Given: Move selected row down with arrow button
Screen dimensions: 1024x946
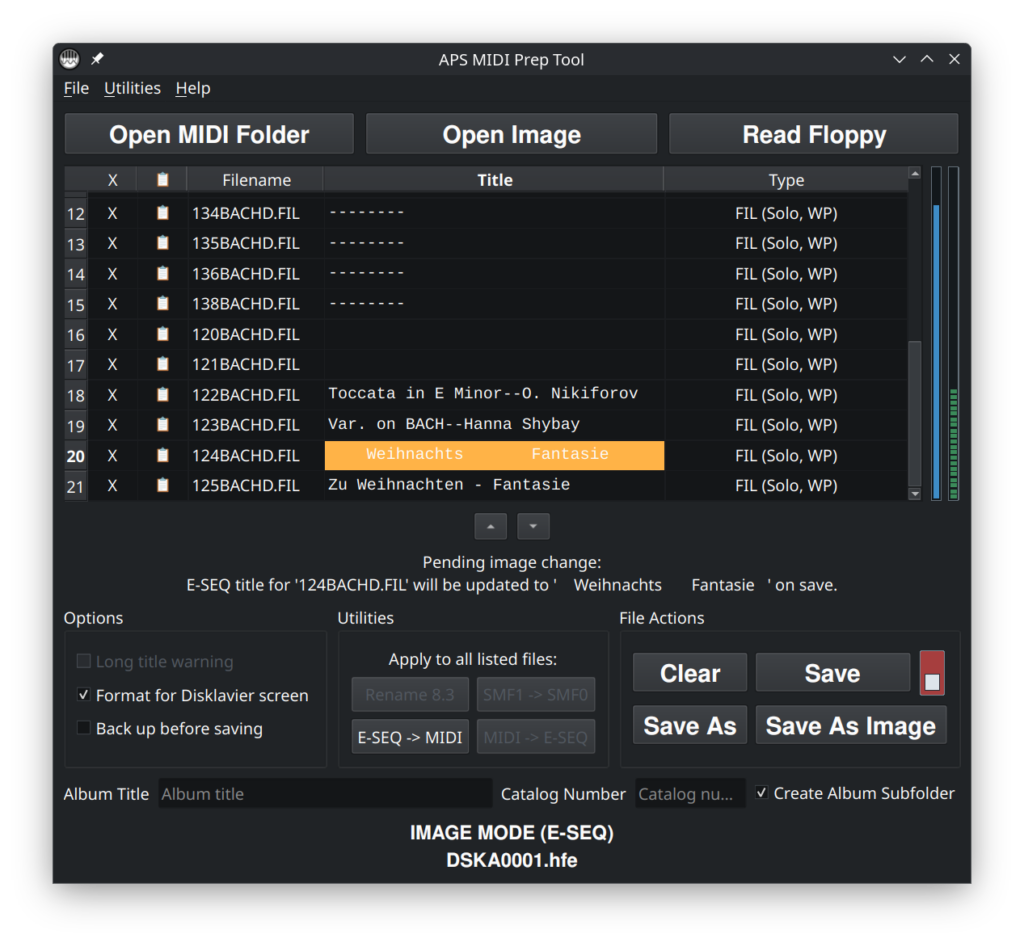Looking at the screenshot, I should [533, 526].
